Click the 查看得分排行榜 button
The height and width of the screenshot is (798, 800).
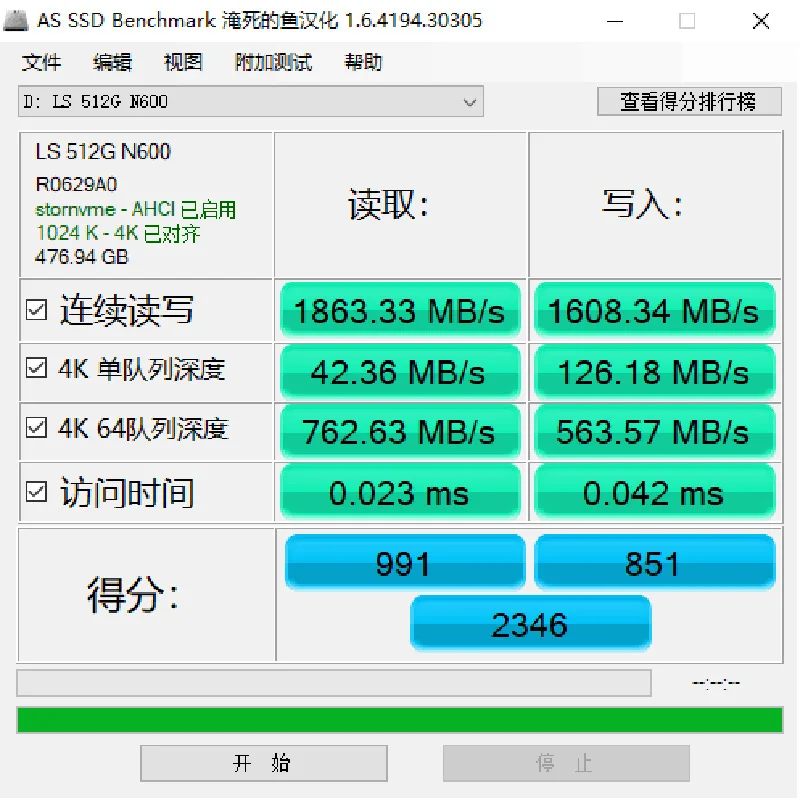click(x=689, y=102)
